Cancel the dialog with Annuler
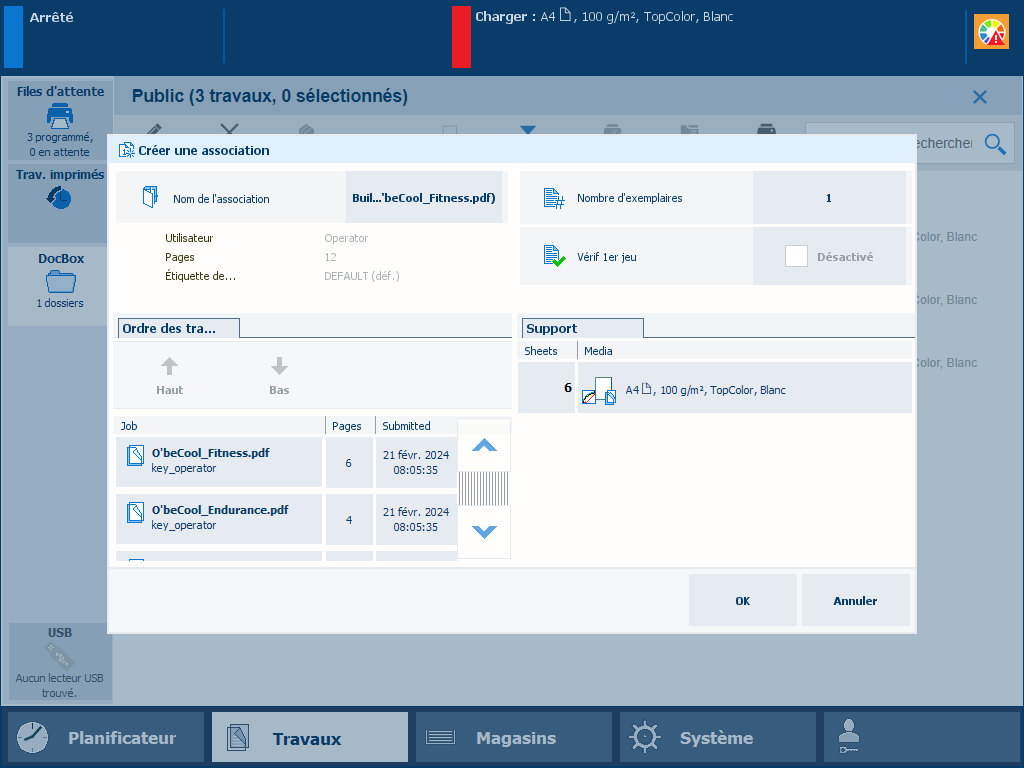The image size is (1024, 768). pos(855,601)
